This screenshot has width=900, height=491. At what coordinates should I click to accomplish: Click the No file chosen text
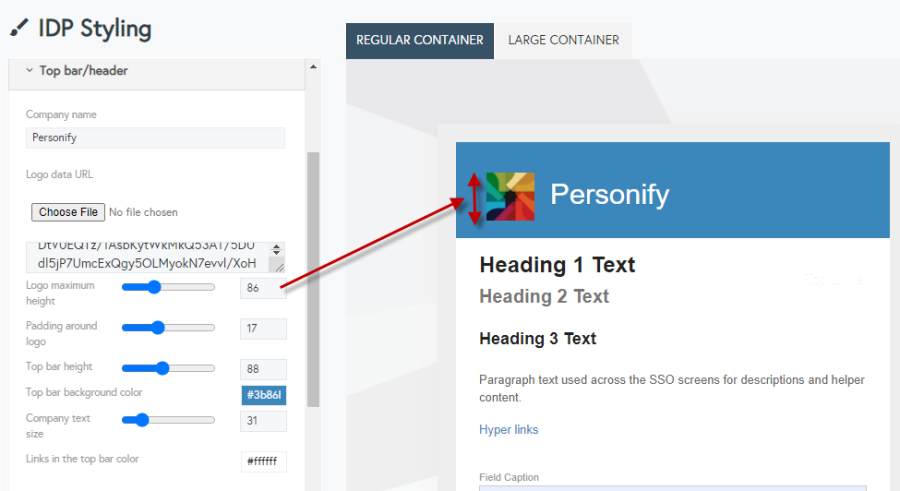[x=143, y=212]
